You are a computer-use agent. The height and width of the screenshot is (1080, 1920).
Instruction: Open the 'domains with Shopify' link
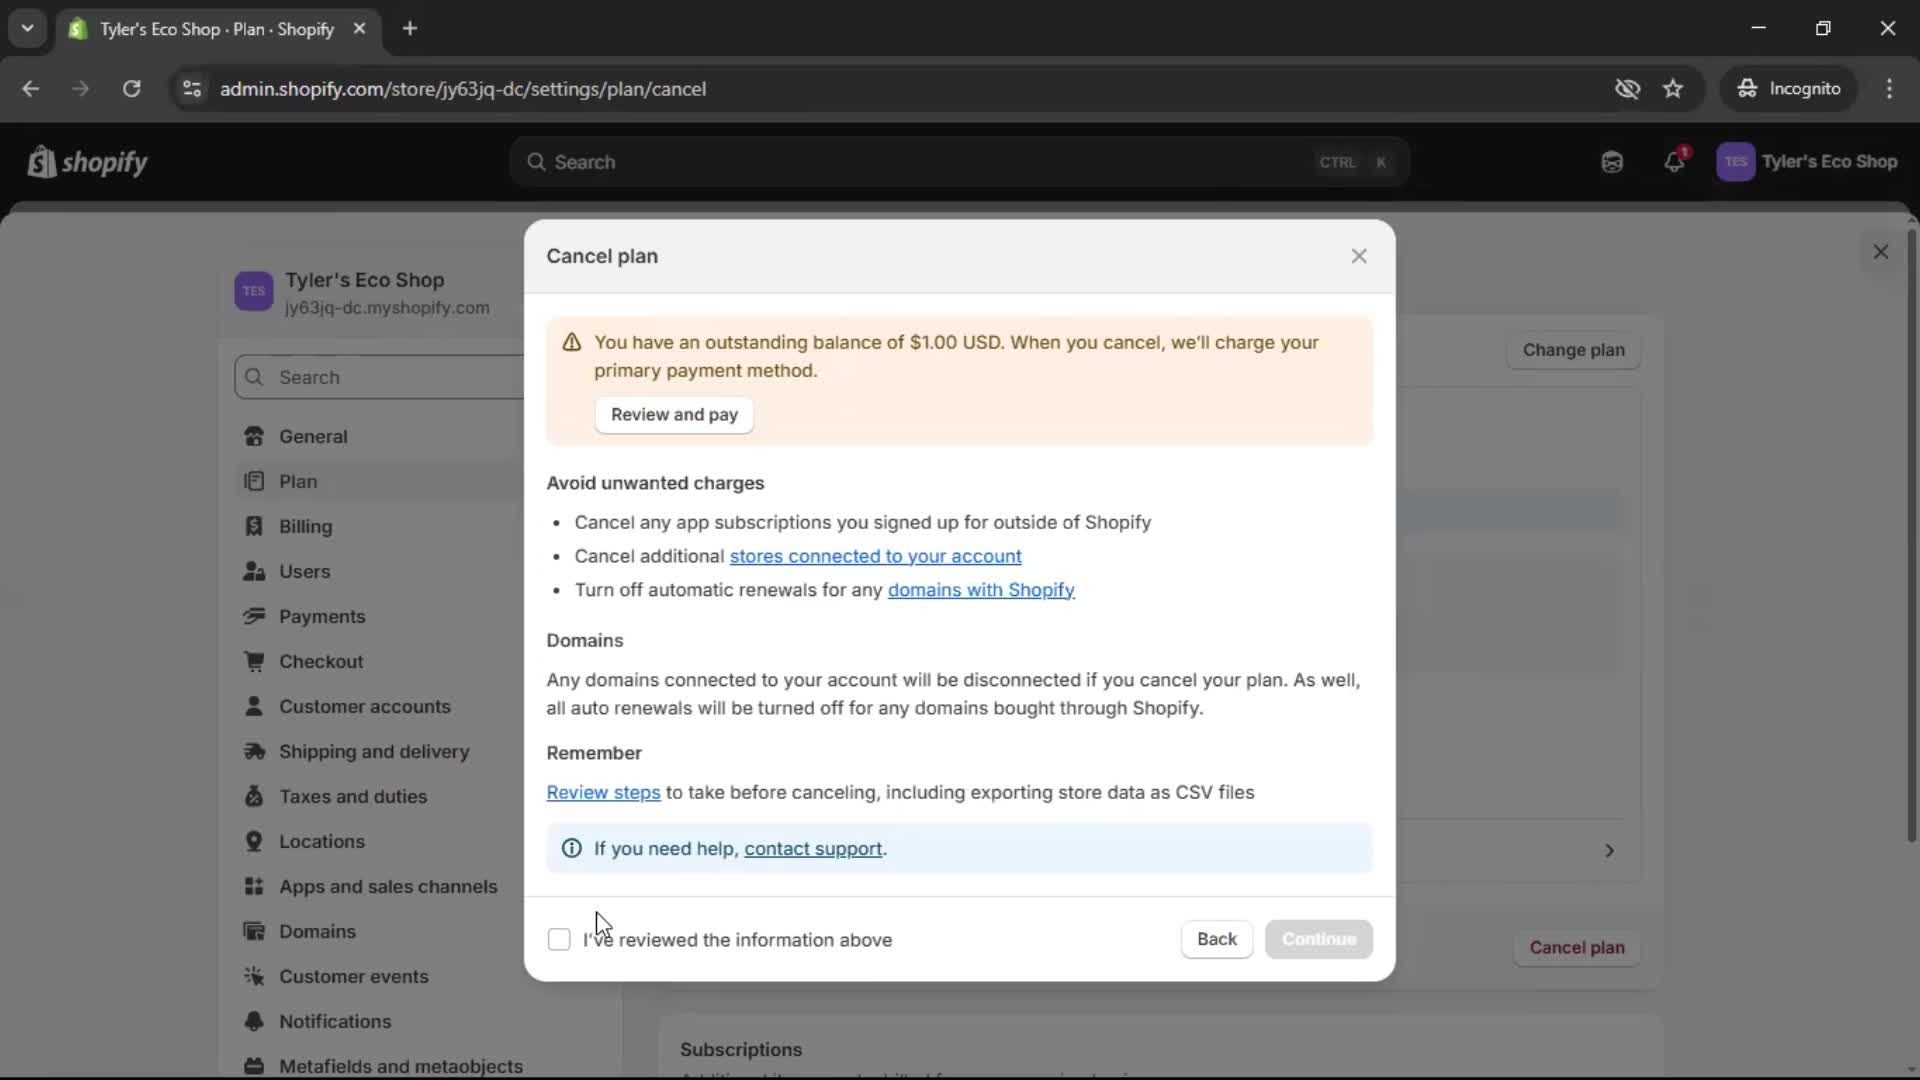point(980,590)
